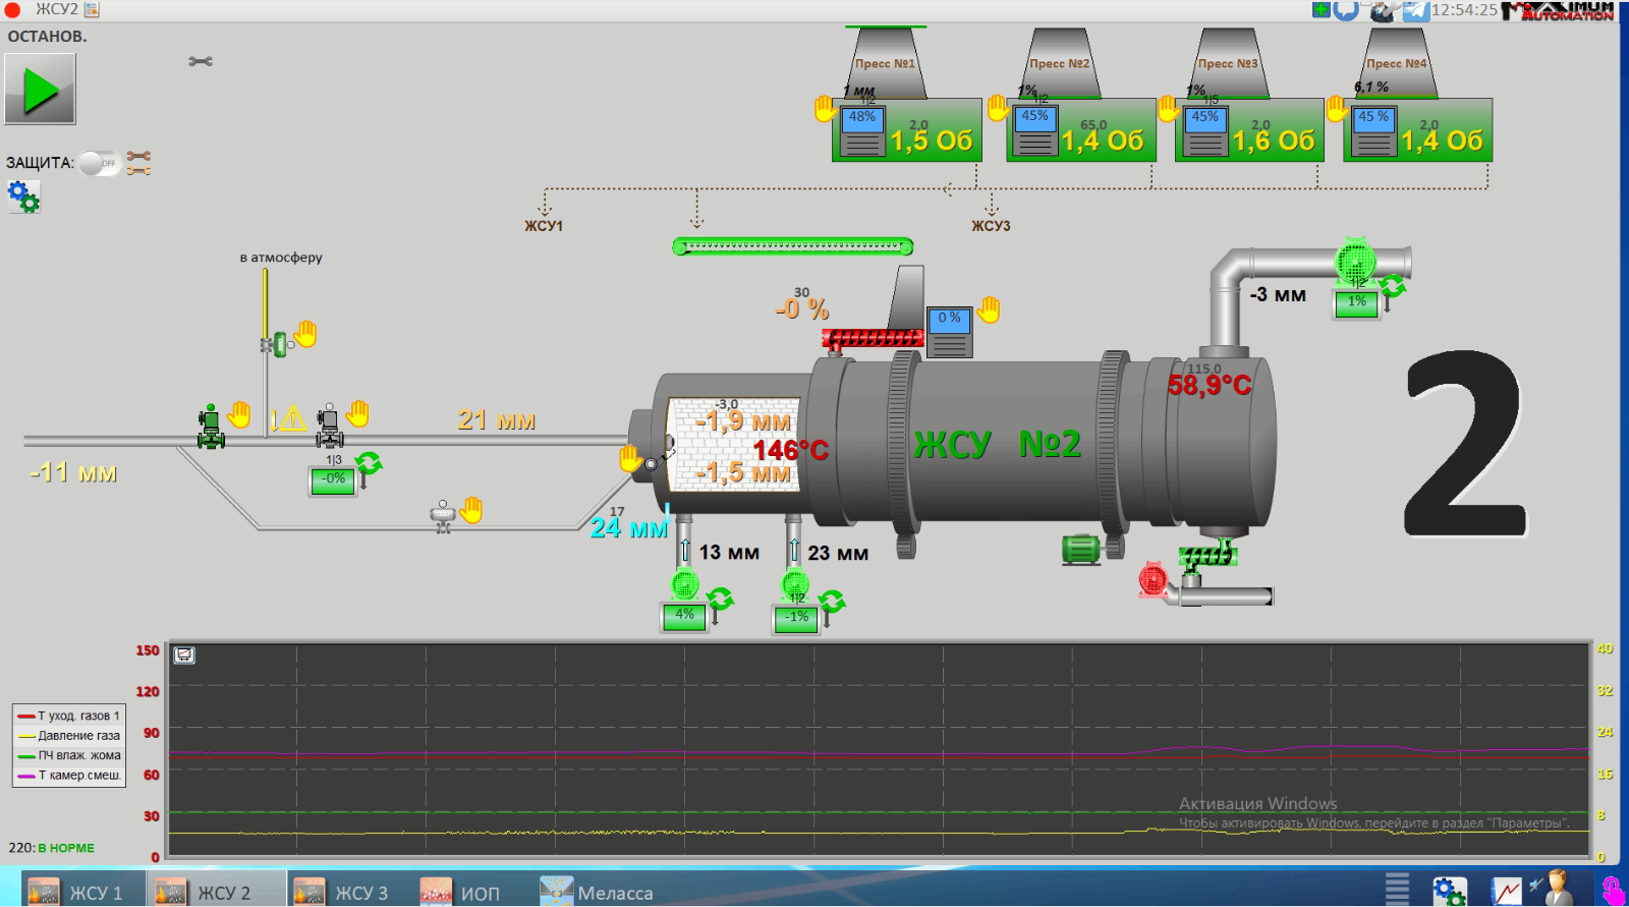1629x907 pixels.
Task: Click the green shutoff valve on gas line
Action: point(210,427)
